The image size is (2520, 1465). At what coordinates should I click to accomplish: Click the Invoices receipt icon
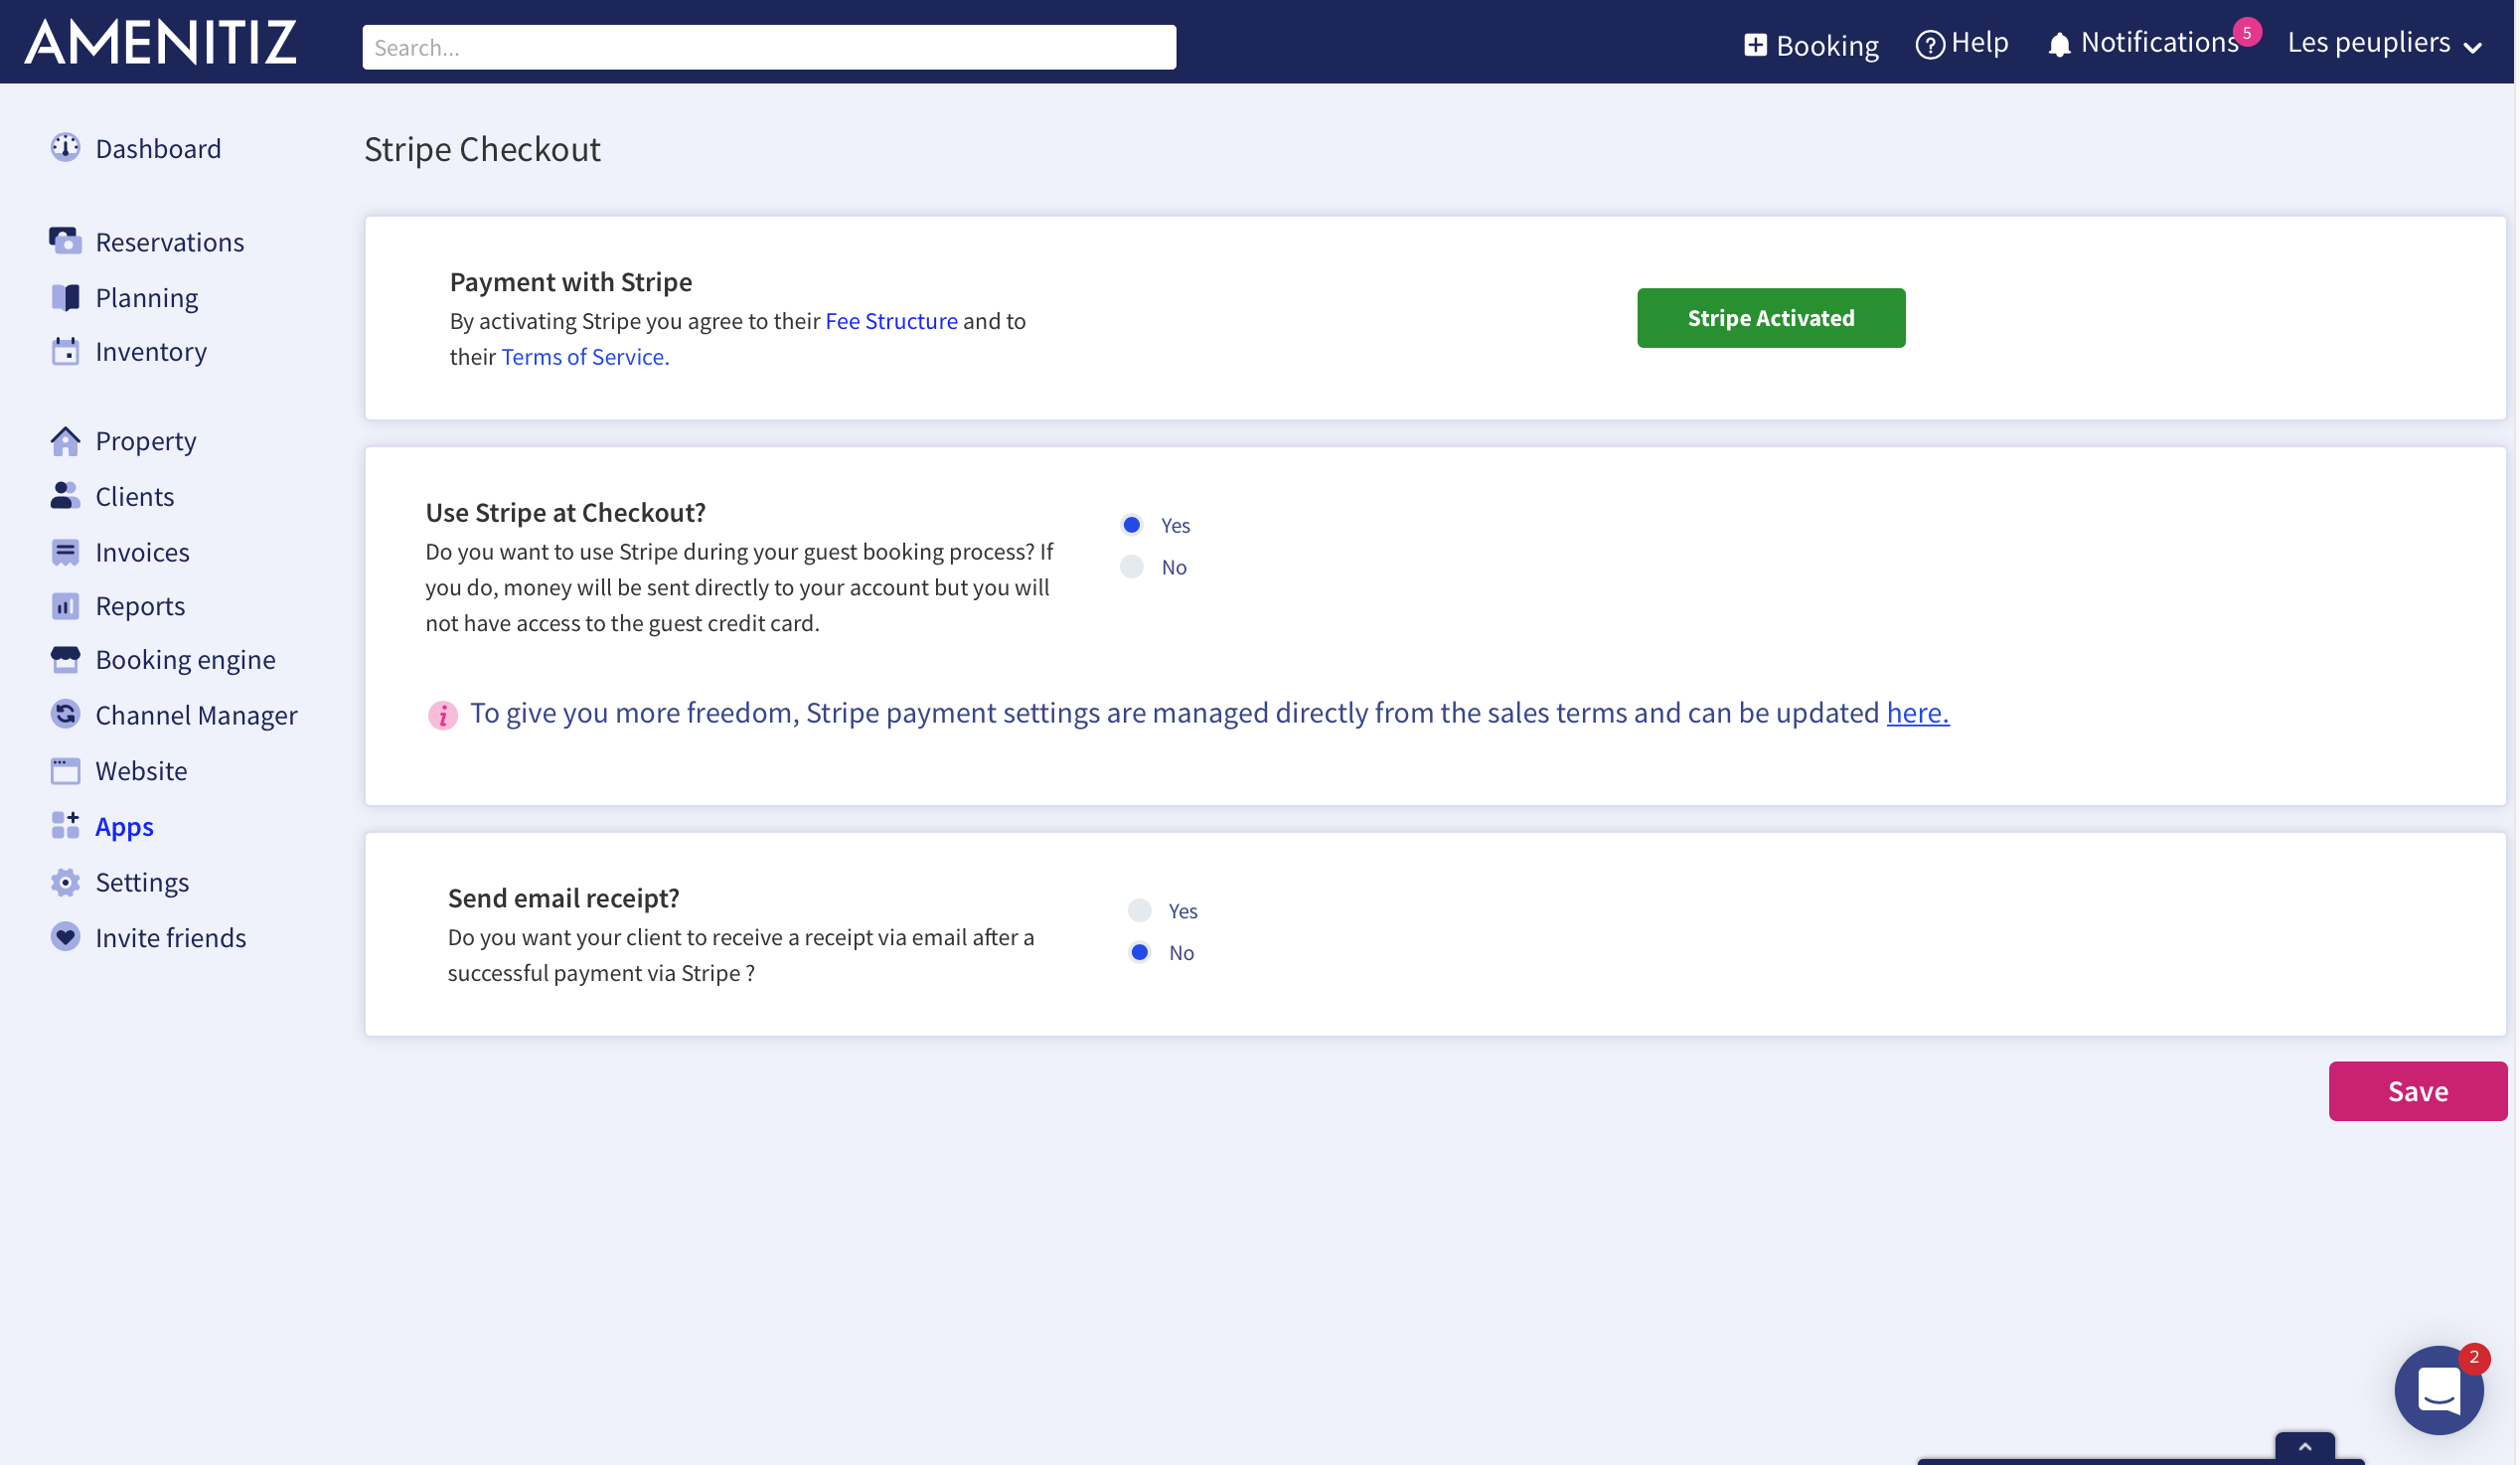[x=65, y=552]
